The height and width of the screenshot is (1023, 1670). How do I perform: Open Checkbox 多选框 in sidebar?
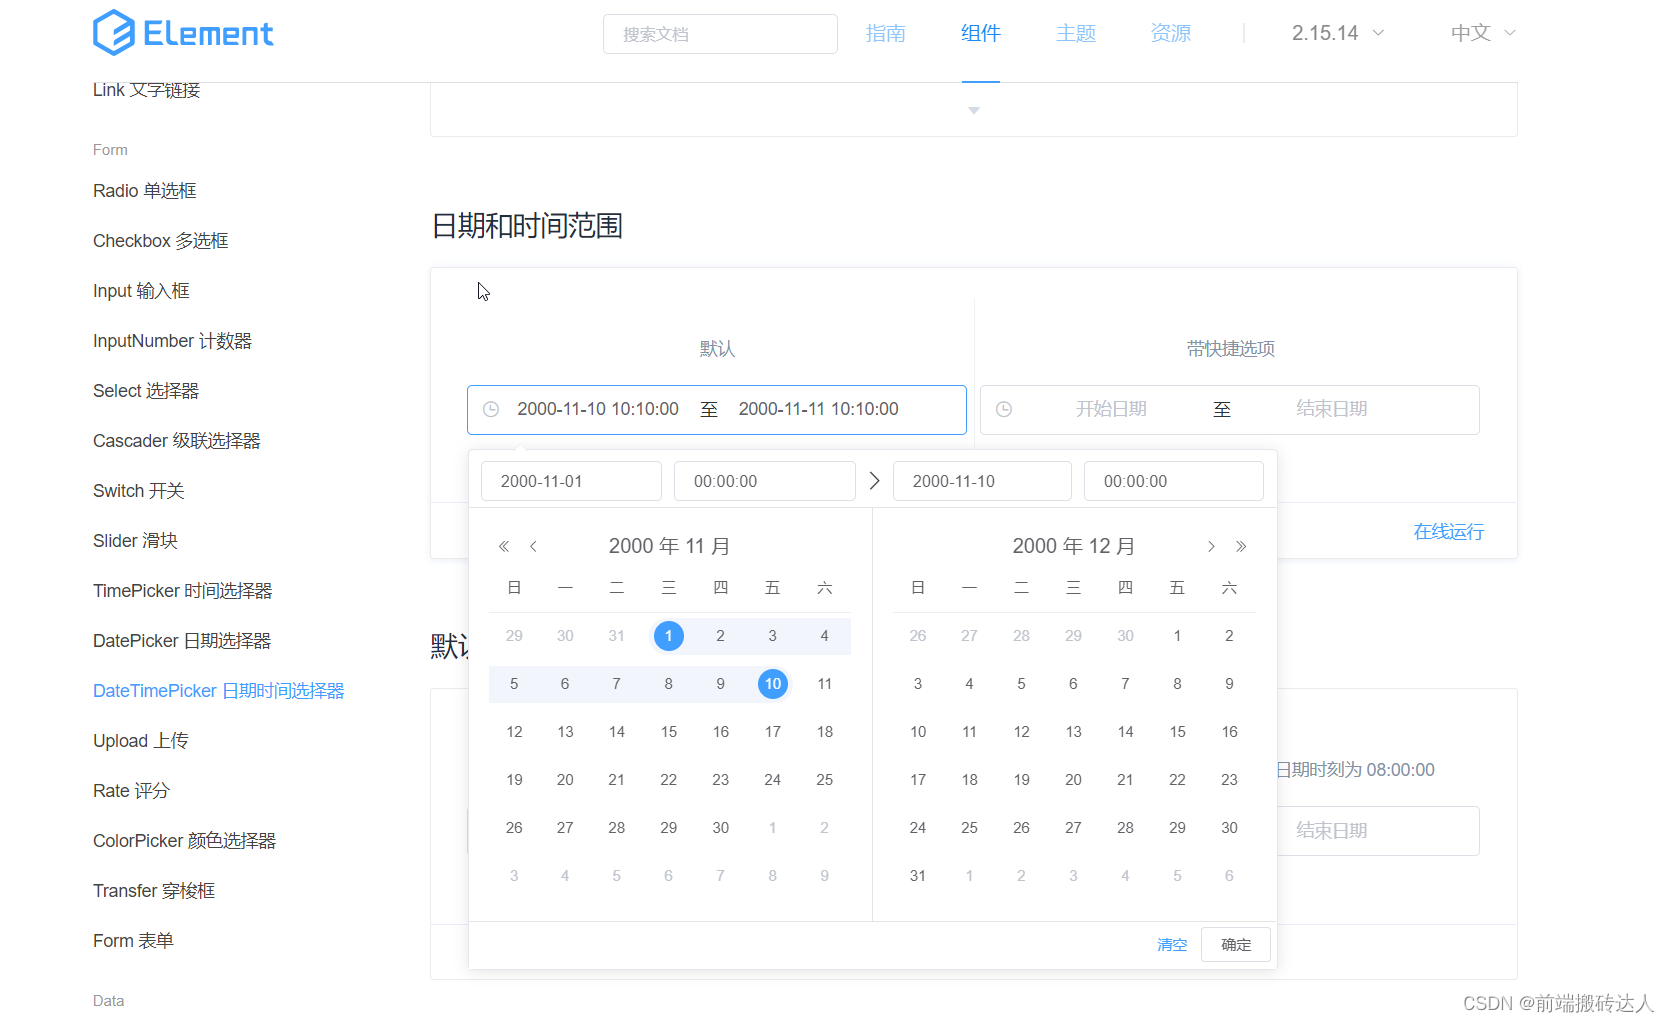(x=161, y=241)
